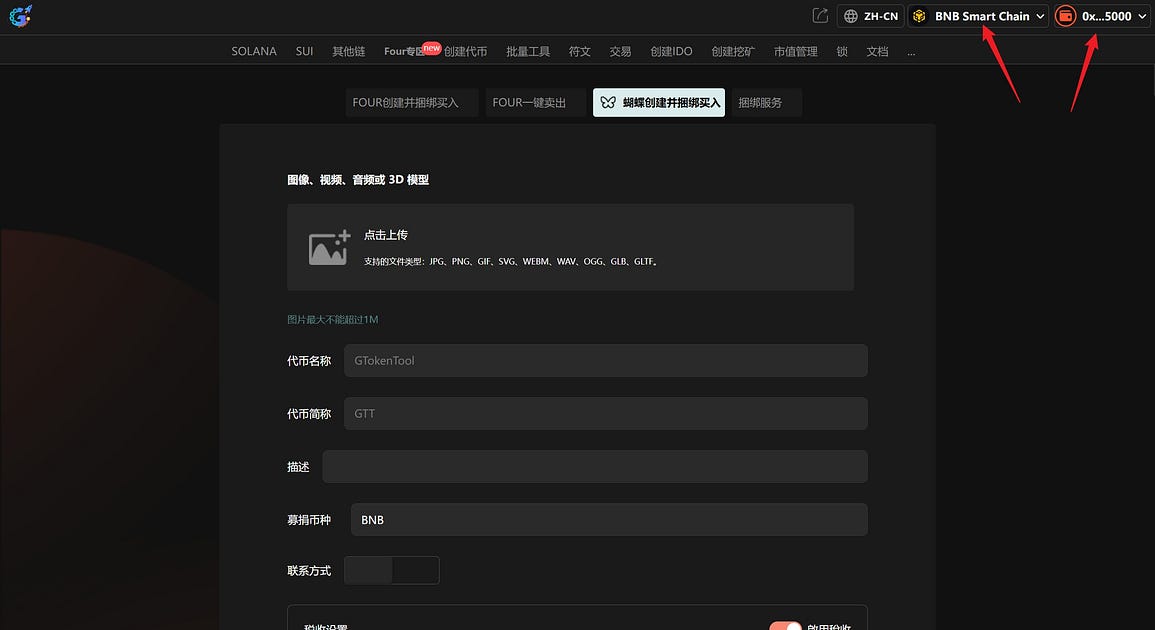This screenshot has height=630, width=1155.
Task: Open the 其他链 menu
Action: (x=348, y=52)
